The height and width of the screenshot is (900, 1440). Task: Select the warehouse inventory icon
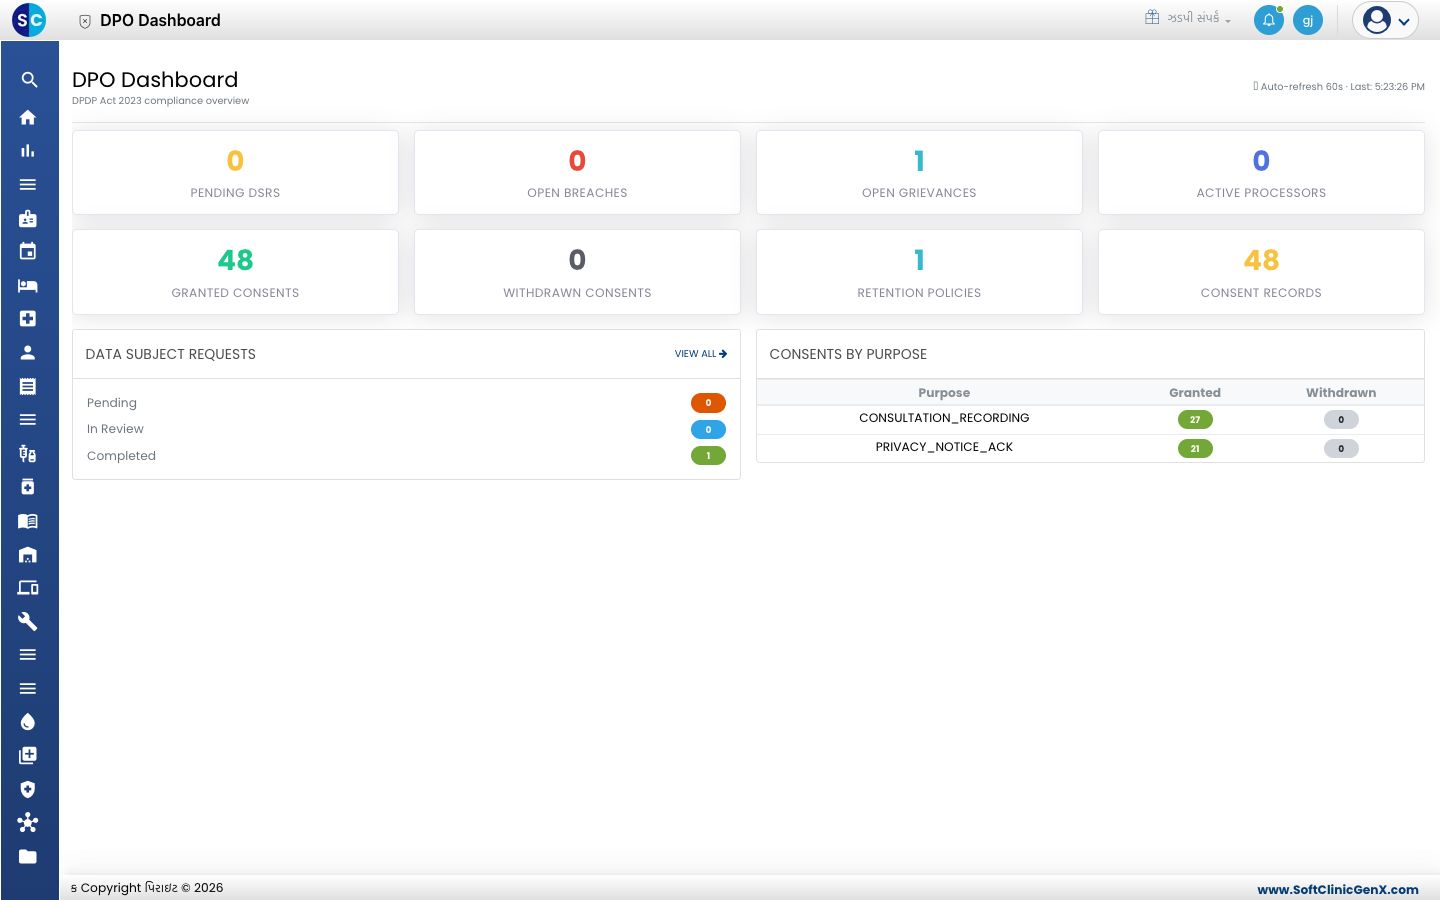[28, 554]
